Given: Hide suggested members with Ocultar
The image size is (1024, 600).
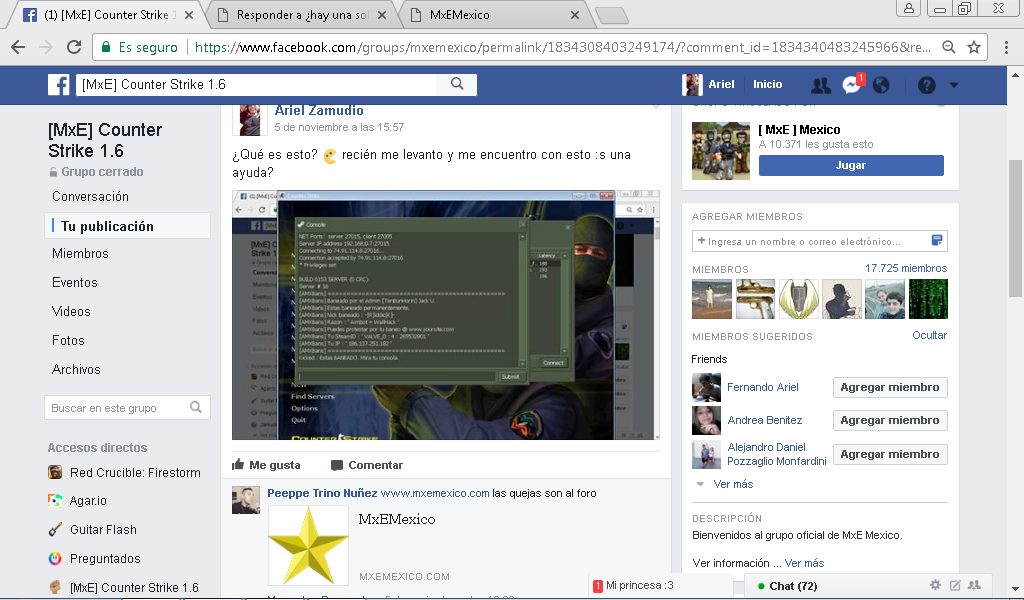Looking at the screenshot, I should coord(929,335).
